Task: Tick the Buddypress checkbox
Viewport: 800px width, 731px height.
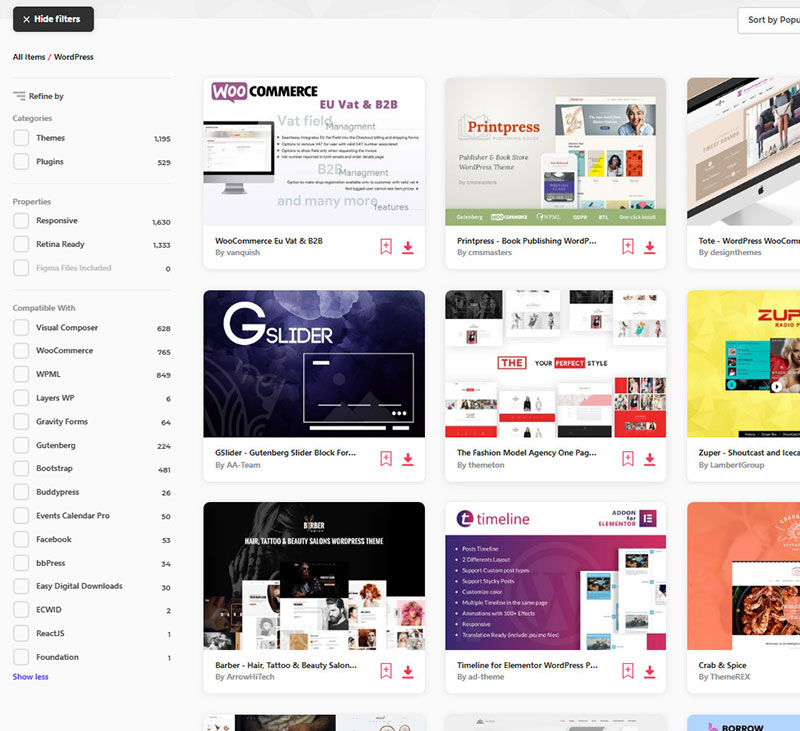Action: click(21, 492)
